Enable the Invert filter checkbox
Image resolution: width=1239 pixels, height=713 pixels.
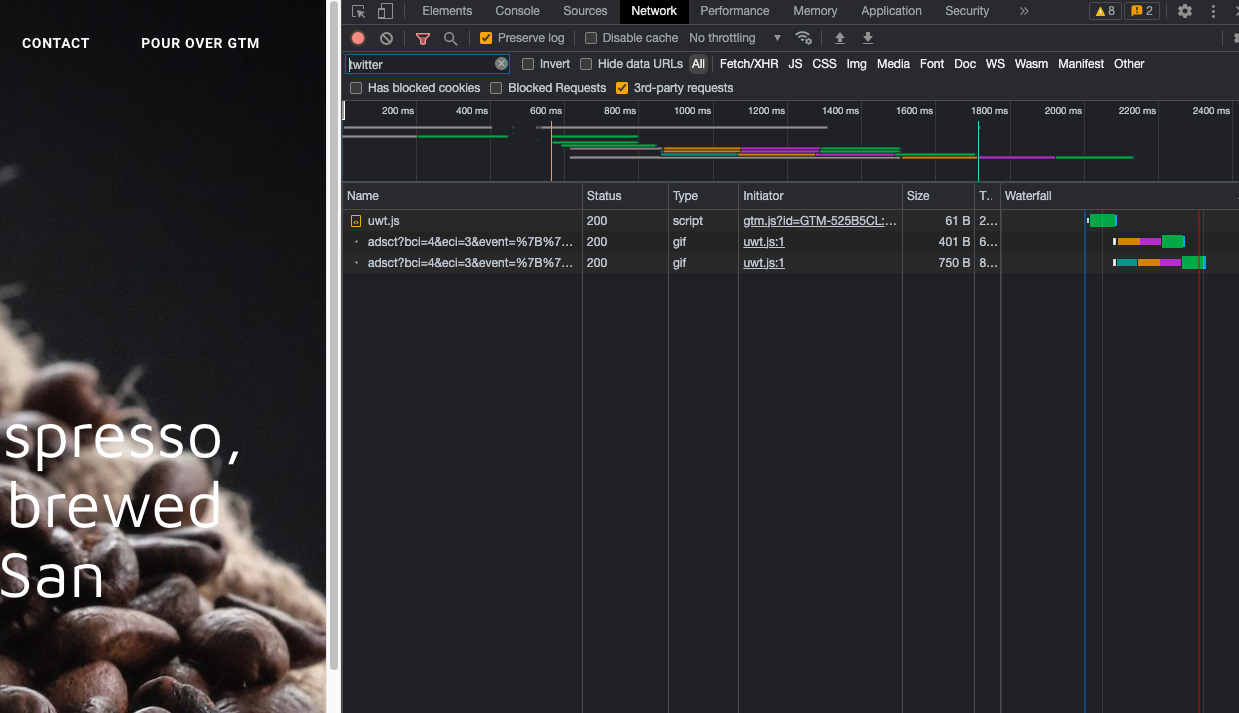click(528, 64)
